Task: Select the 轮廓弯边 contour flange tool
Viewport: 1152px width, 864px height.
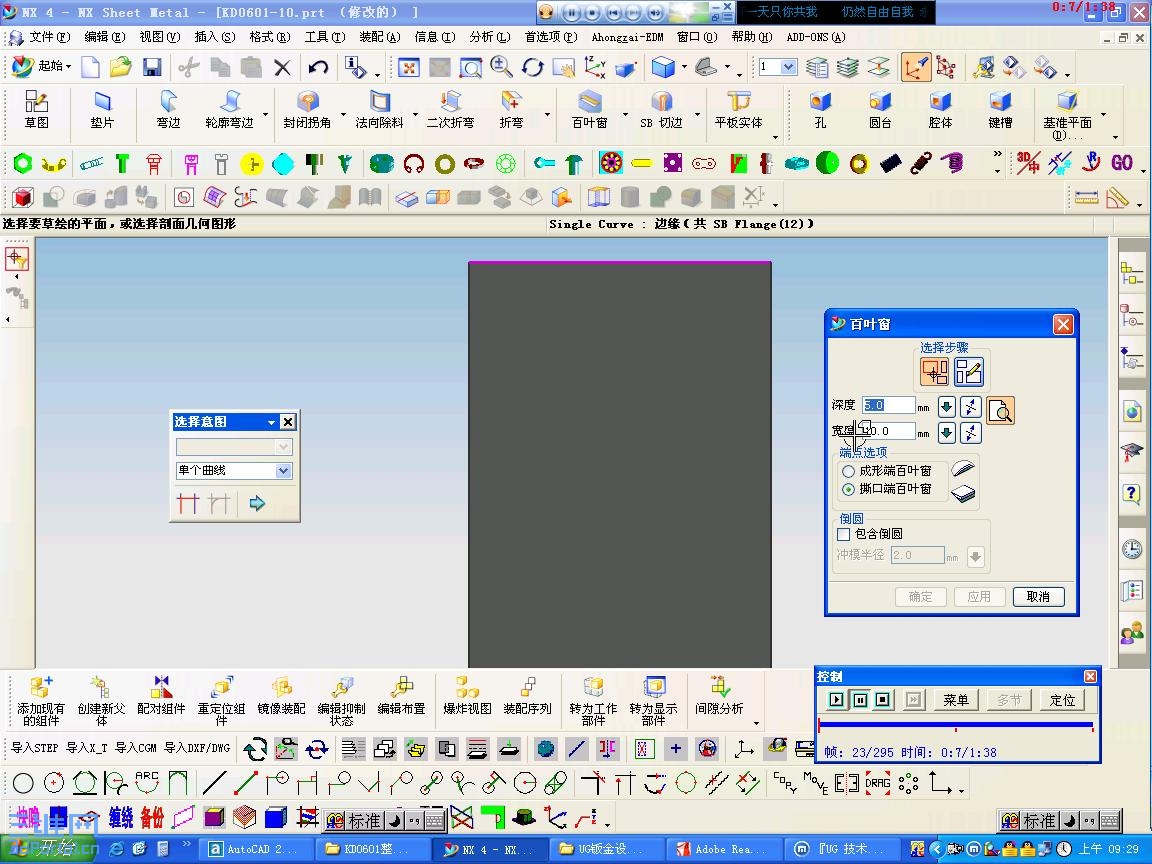Action: coord(229,111)
